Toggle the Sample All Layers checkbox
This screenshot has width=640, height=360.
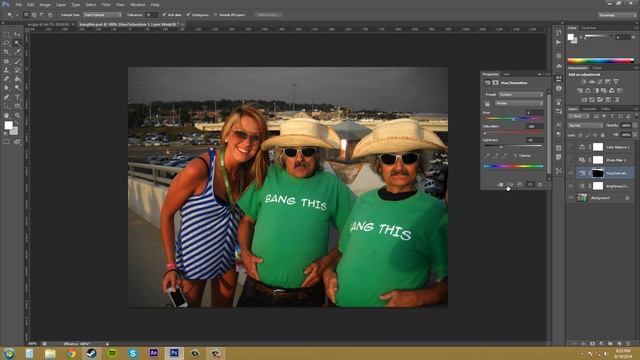pyautogui.click(x=216, y=15)
